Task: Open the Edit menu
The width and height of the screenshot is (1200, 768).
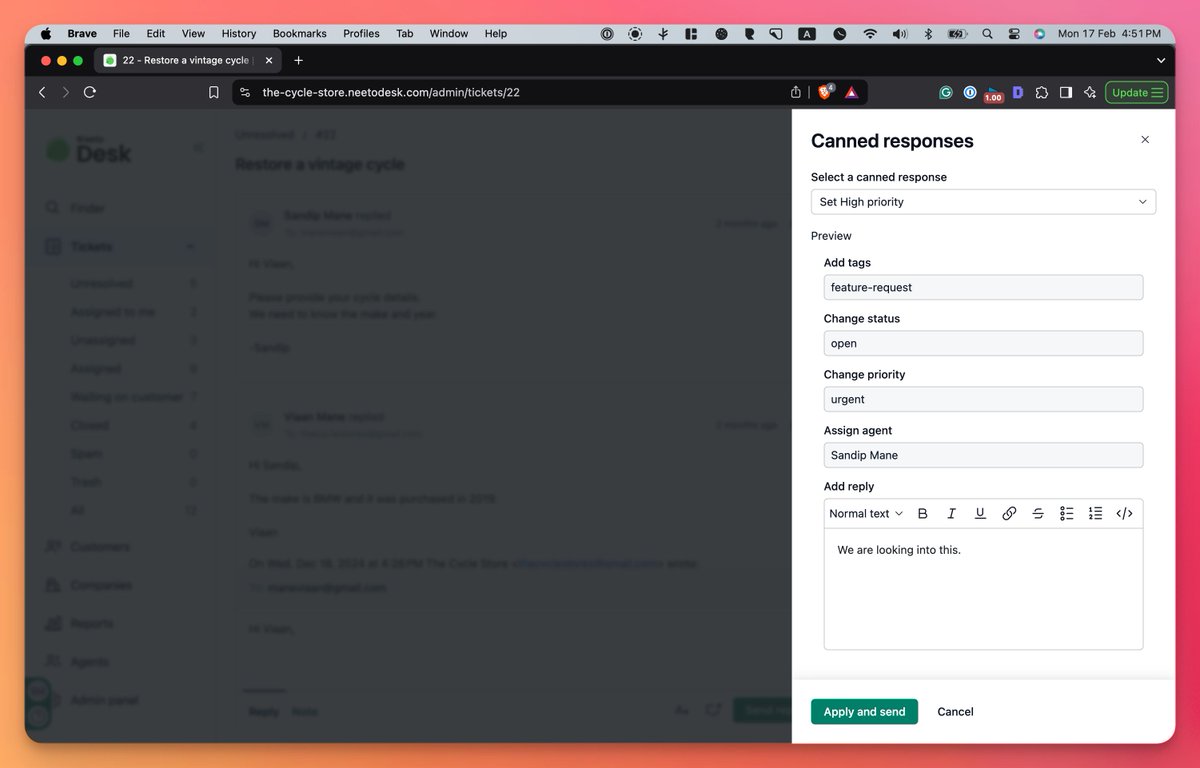Action: pyautogui.click(x=155, y=33)
